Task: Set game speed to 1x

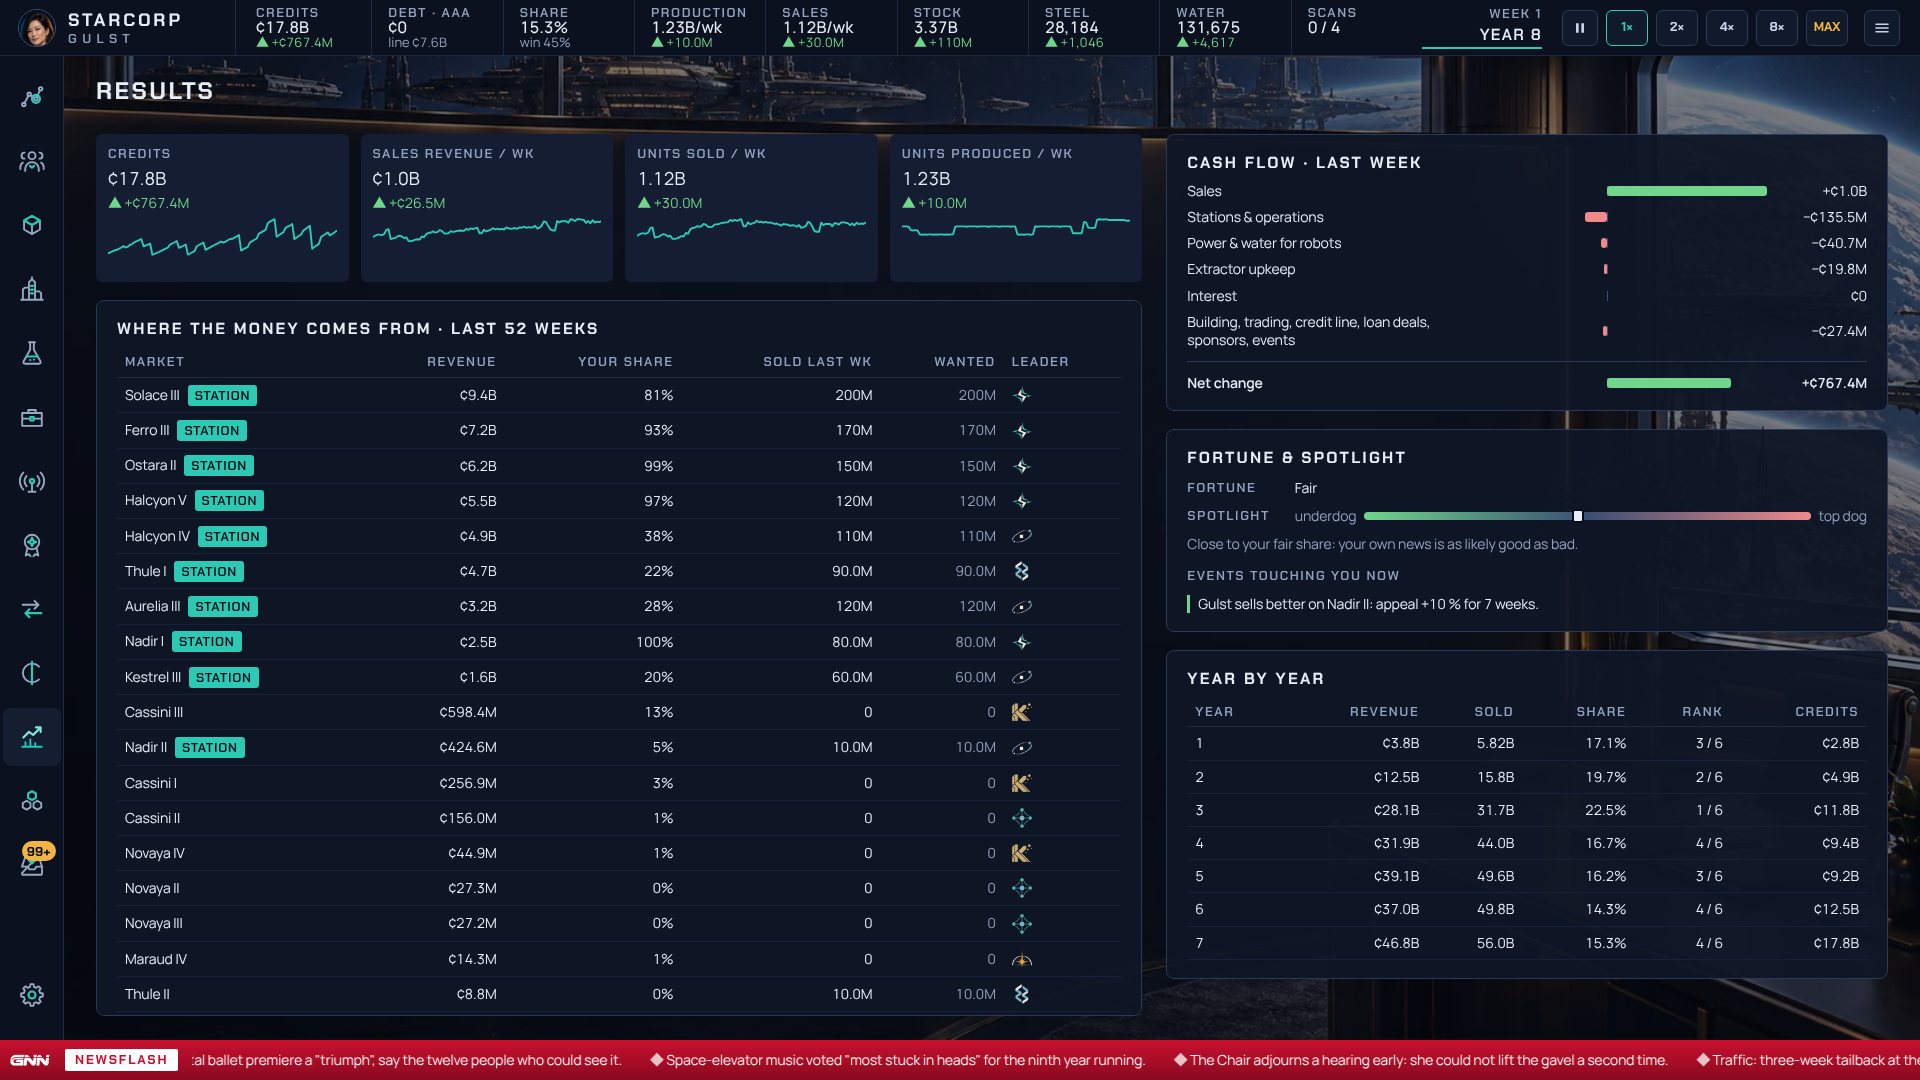Action: tap(1627, 28)
